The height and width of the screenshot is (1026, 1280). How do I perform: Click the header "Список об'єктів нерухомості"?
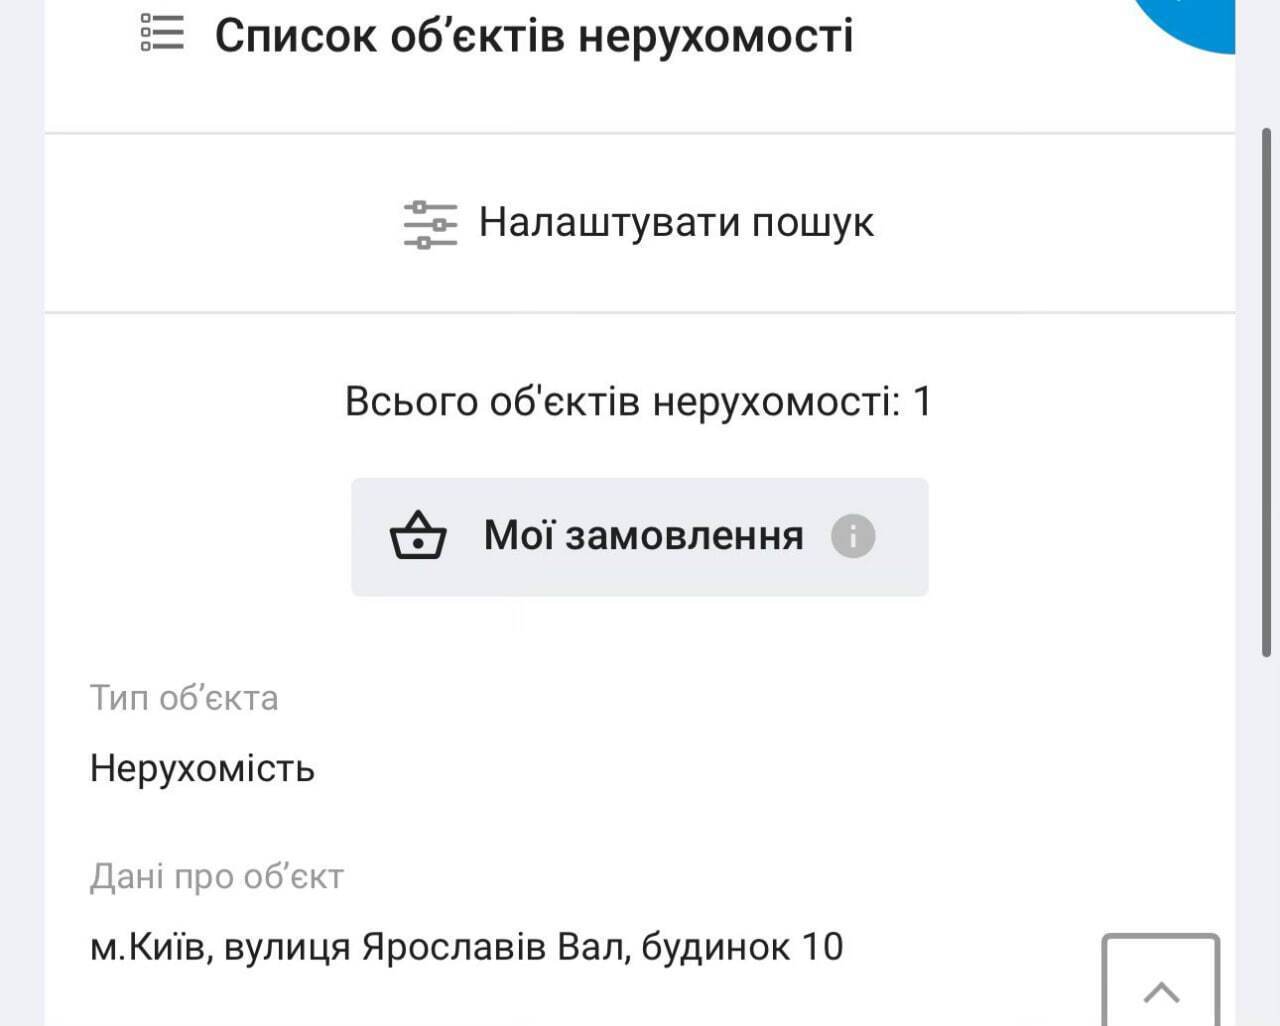tap(536, 34)
